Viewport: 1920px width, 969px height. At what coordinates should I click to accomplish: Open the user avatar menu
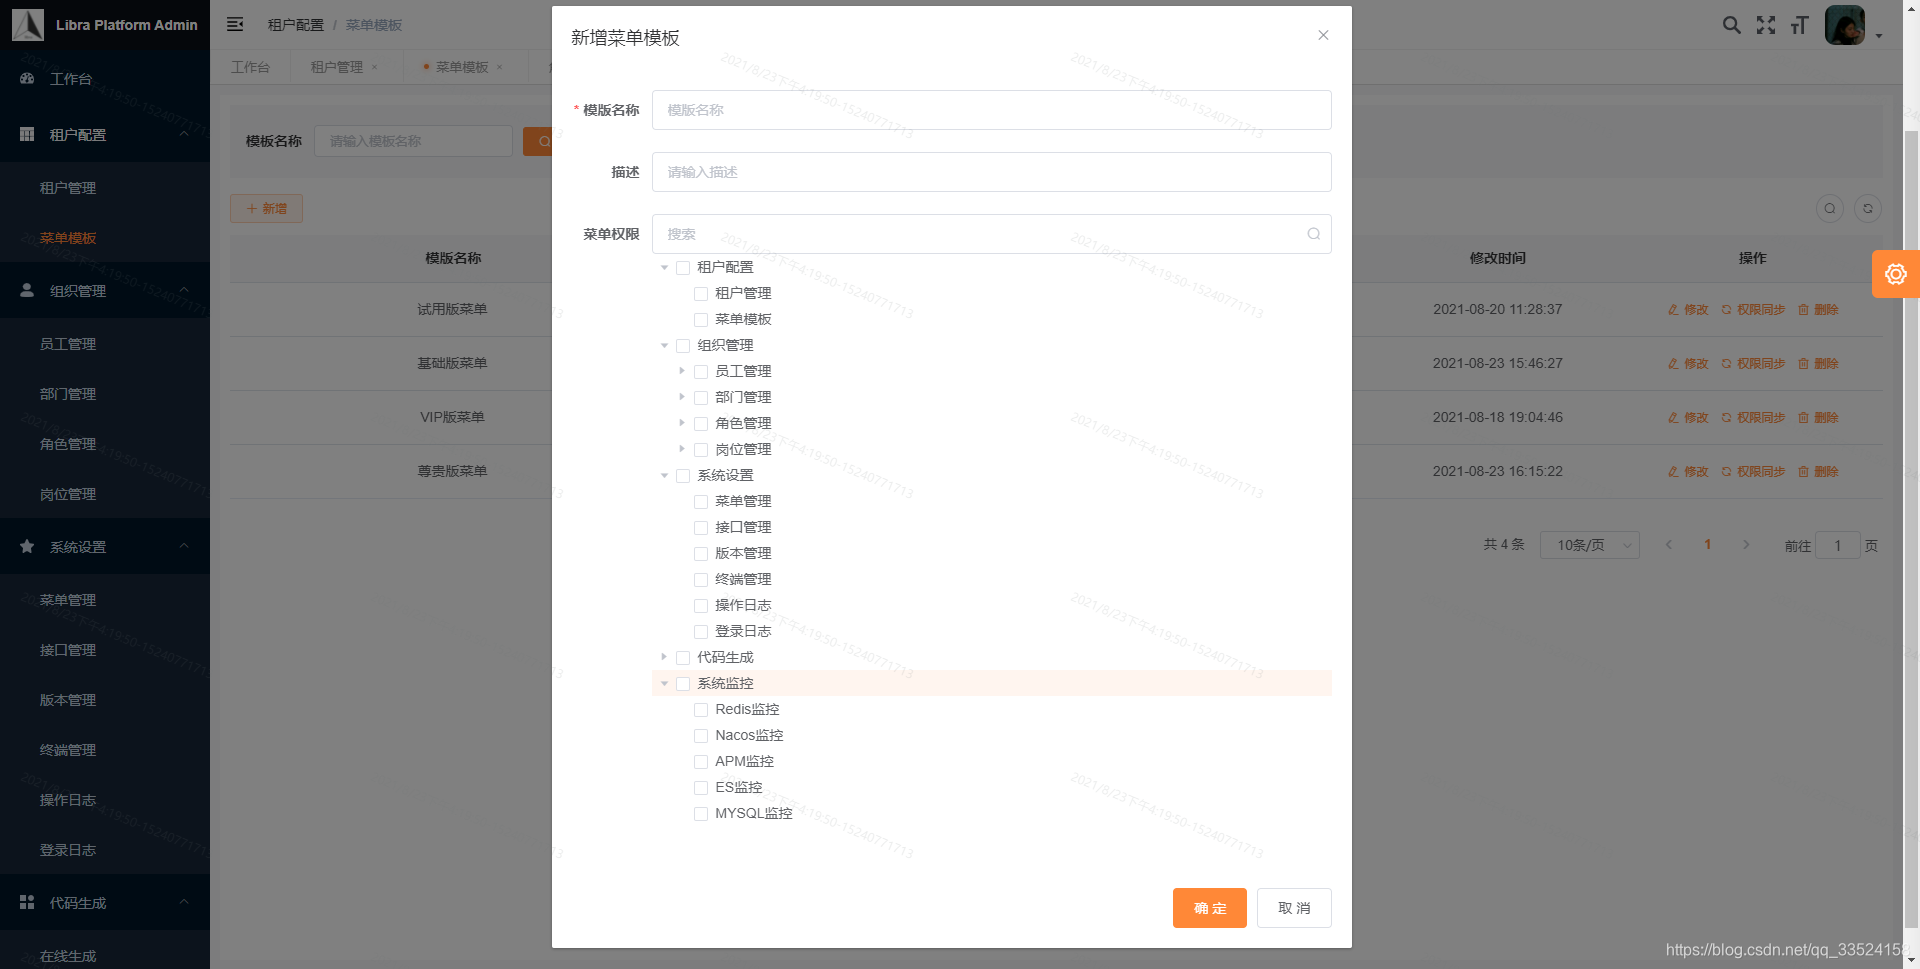(1845, 25)
